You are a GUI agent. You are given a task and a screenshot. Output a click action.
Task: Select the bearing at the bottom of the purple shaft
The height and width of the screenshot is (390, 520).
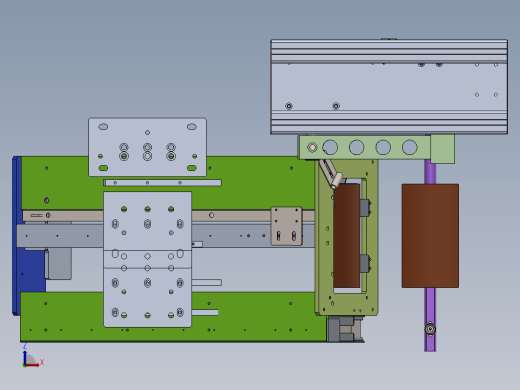[x=430, y=329]
